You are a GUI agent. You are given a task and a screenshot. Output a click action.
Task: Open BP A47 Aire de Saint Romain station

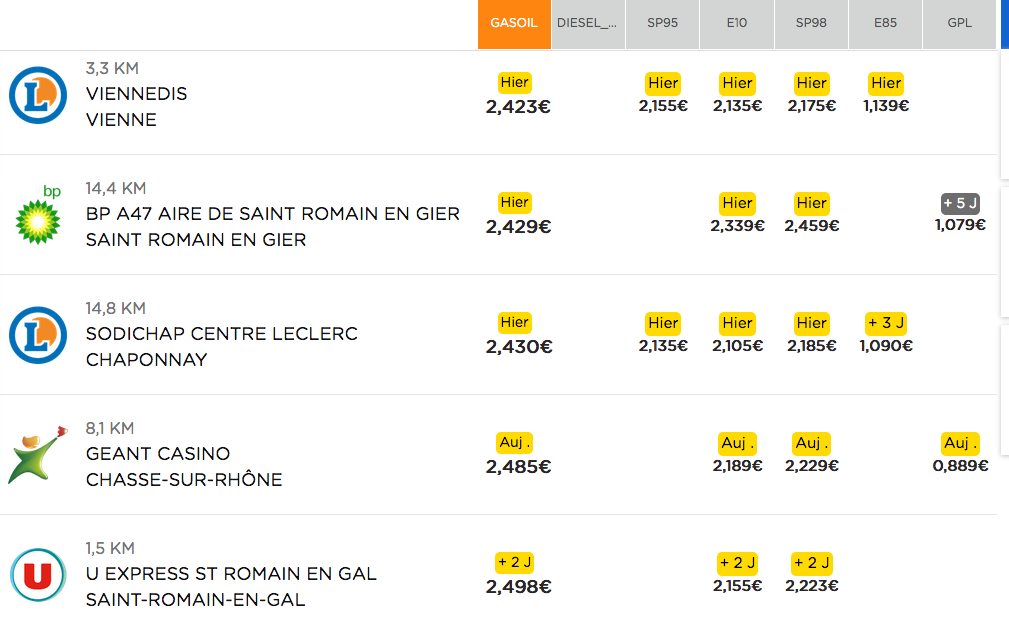[273, 227]
